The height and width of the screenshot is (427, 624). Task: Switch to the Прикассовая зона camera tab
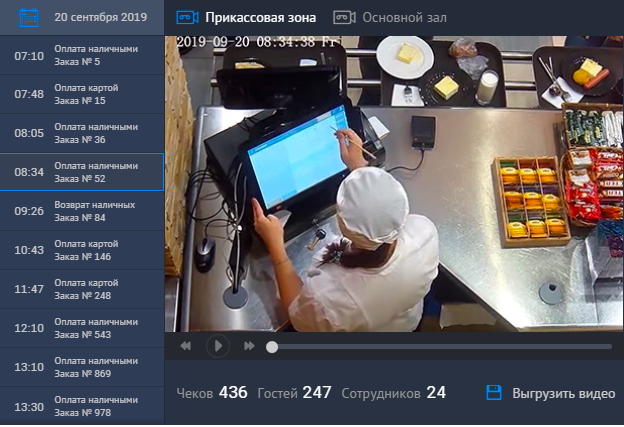point(260,17)
